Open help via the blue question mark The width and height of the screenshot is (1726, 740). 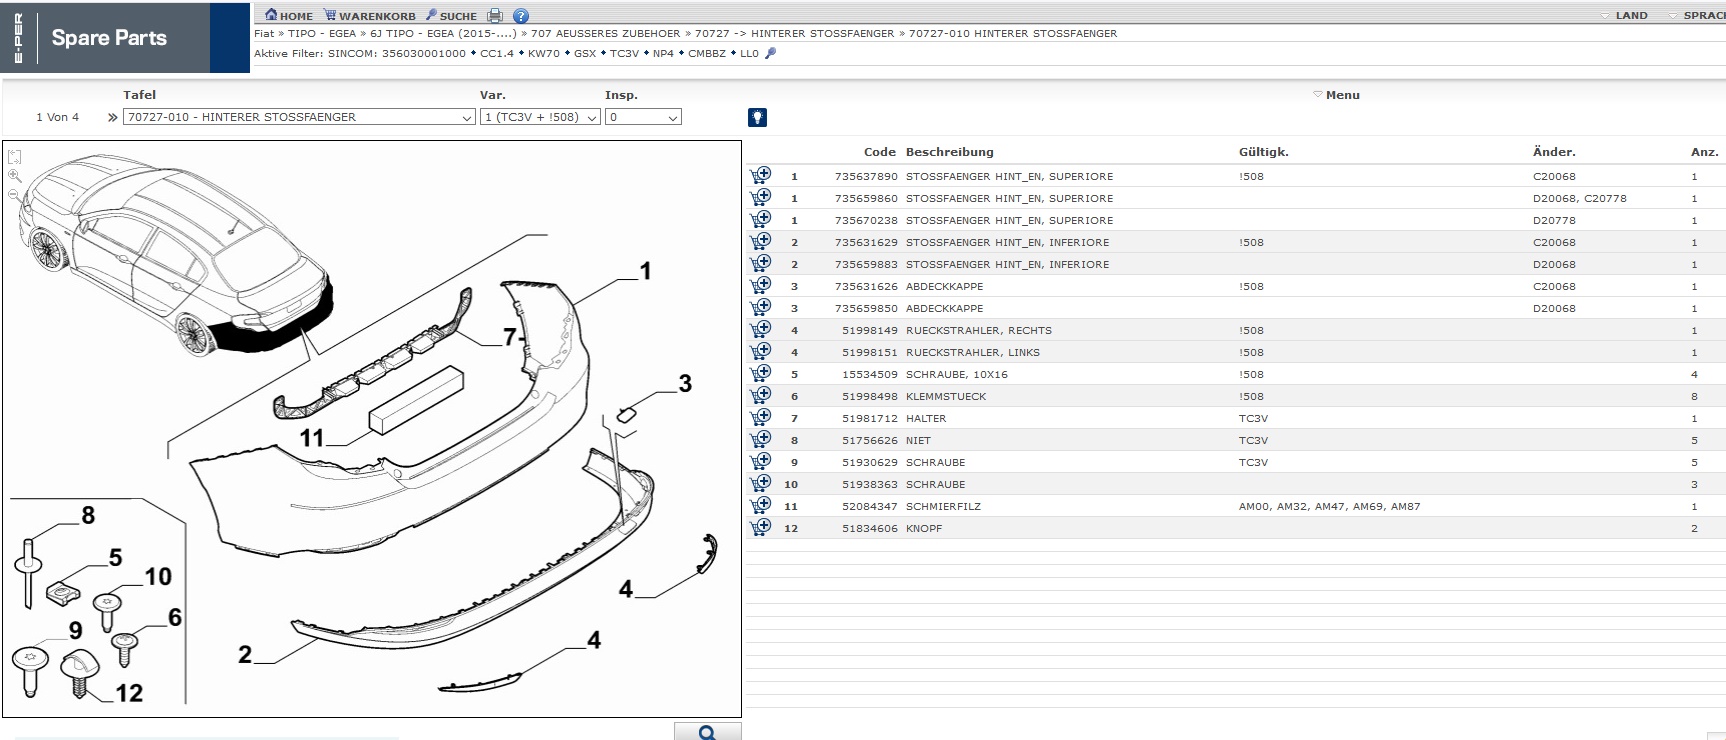[521, 16]
